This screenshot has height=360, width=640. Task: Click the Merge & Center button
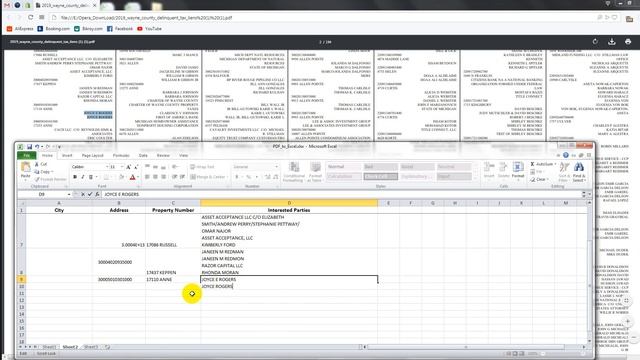click(x=208, y=177)
